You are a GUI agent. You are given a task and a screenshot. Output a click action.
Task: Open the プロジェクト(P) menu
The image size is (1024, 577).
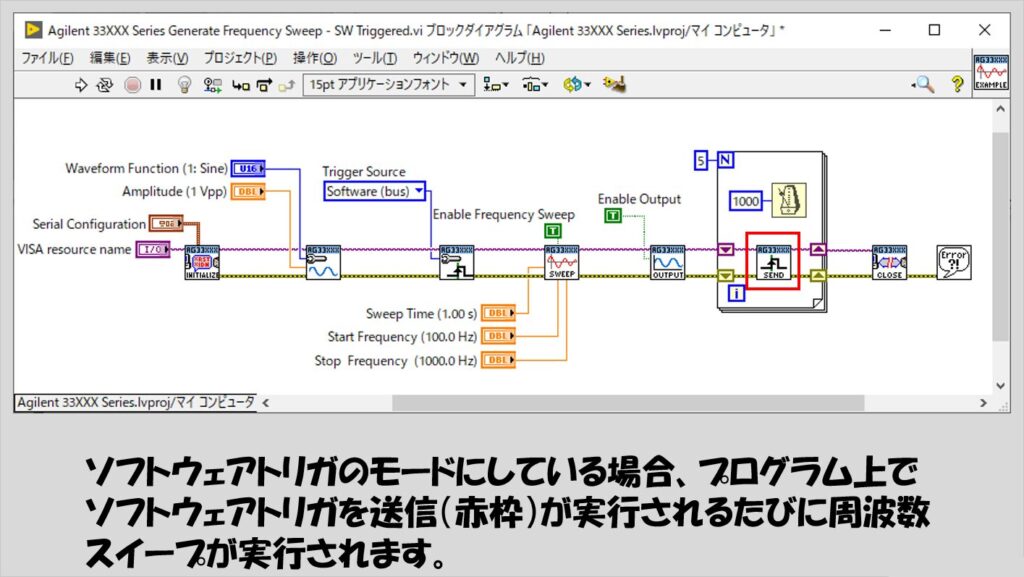(240, 58)
